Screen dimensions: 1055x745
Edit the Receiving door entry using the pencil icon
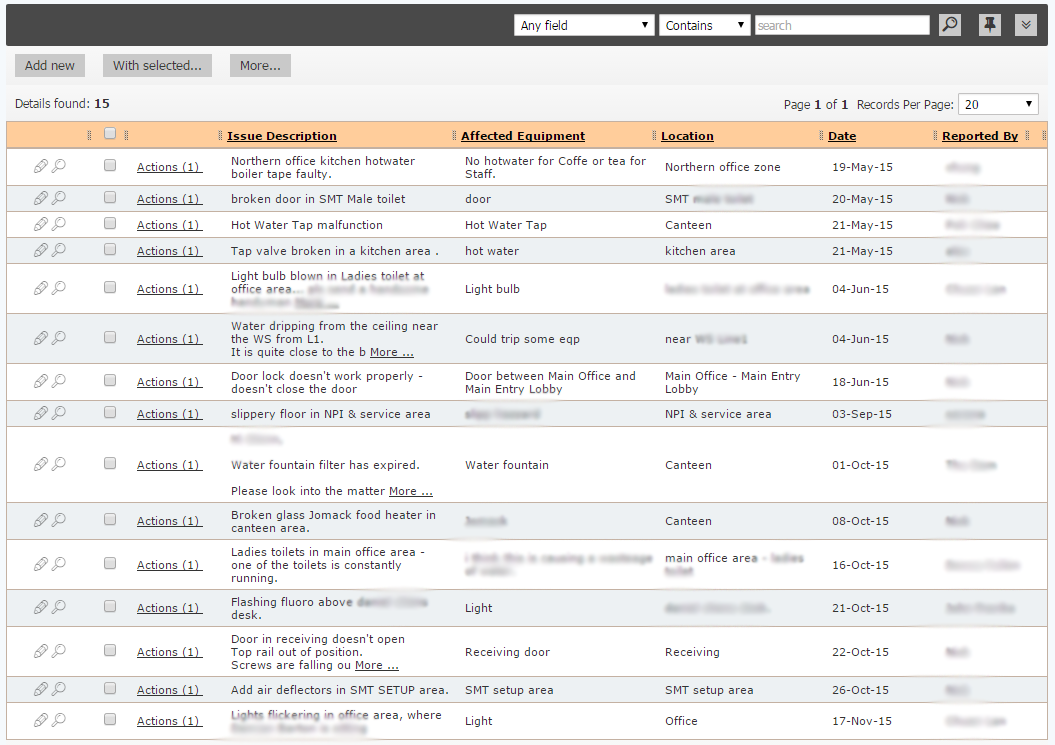click(41, 650)
